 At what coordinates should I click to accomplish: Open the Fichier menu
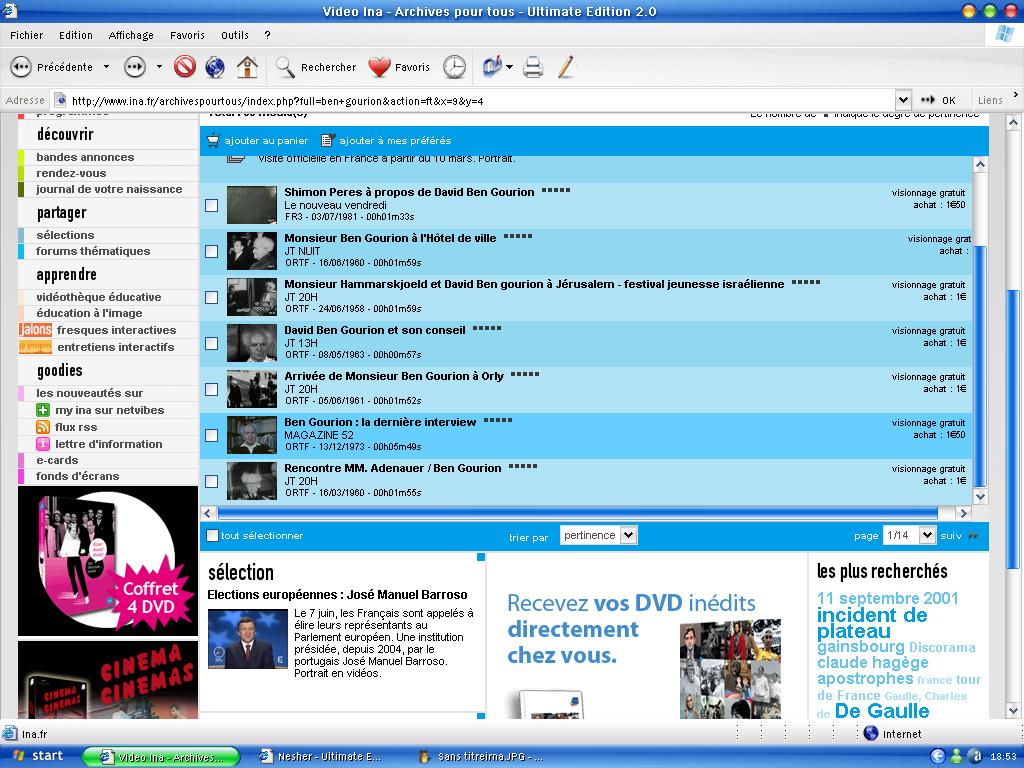point(27,35)
